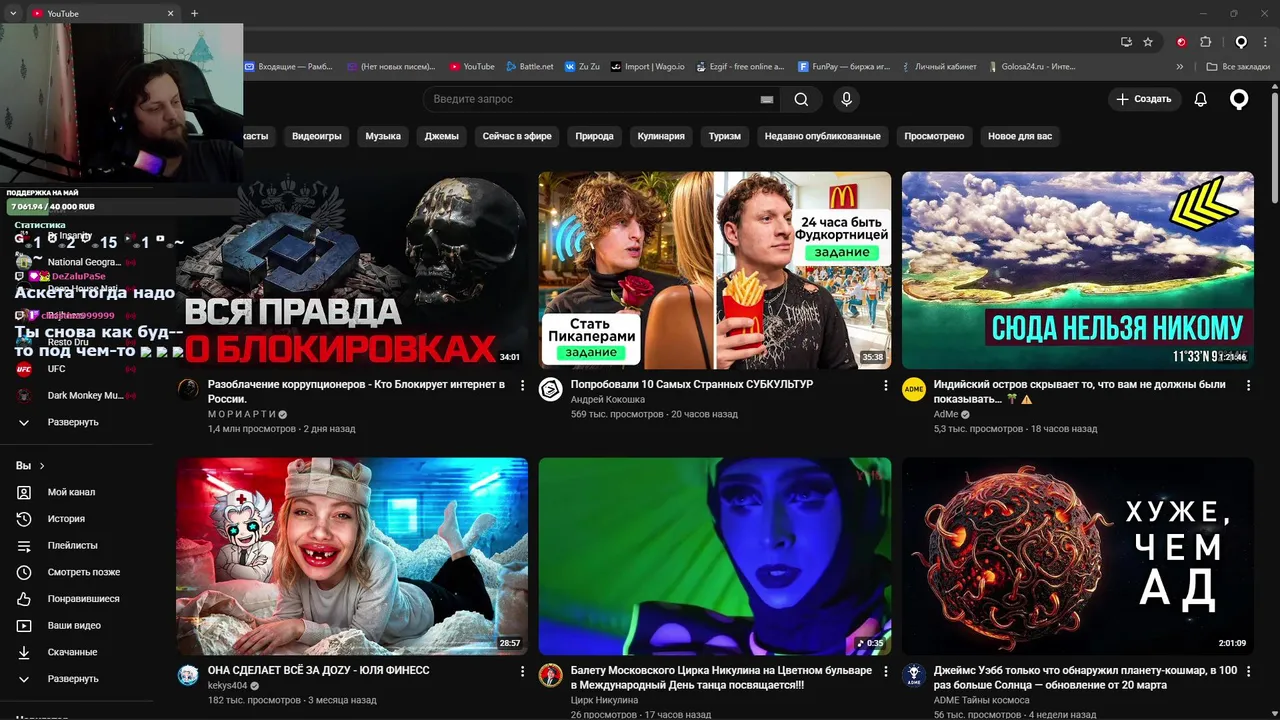Open the kekys404 channel avatar

188,675
